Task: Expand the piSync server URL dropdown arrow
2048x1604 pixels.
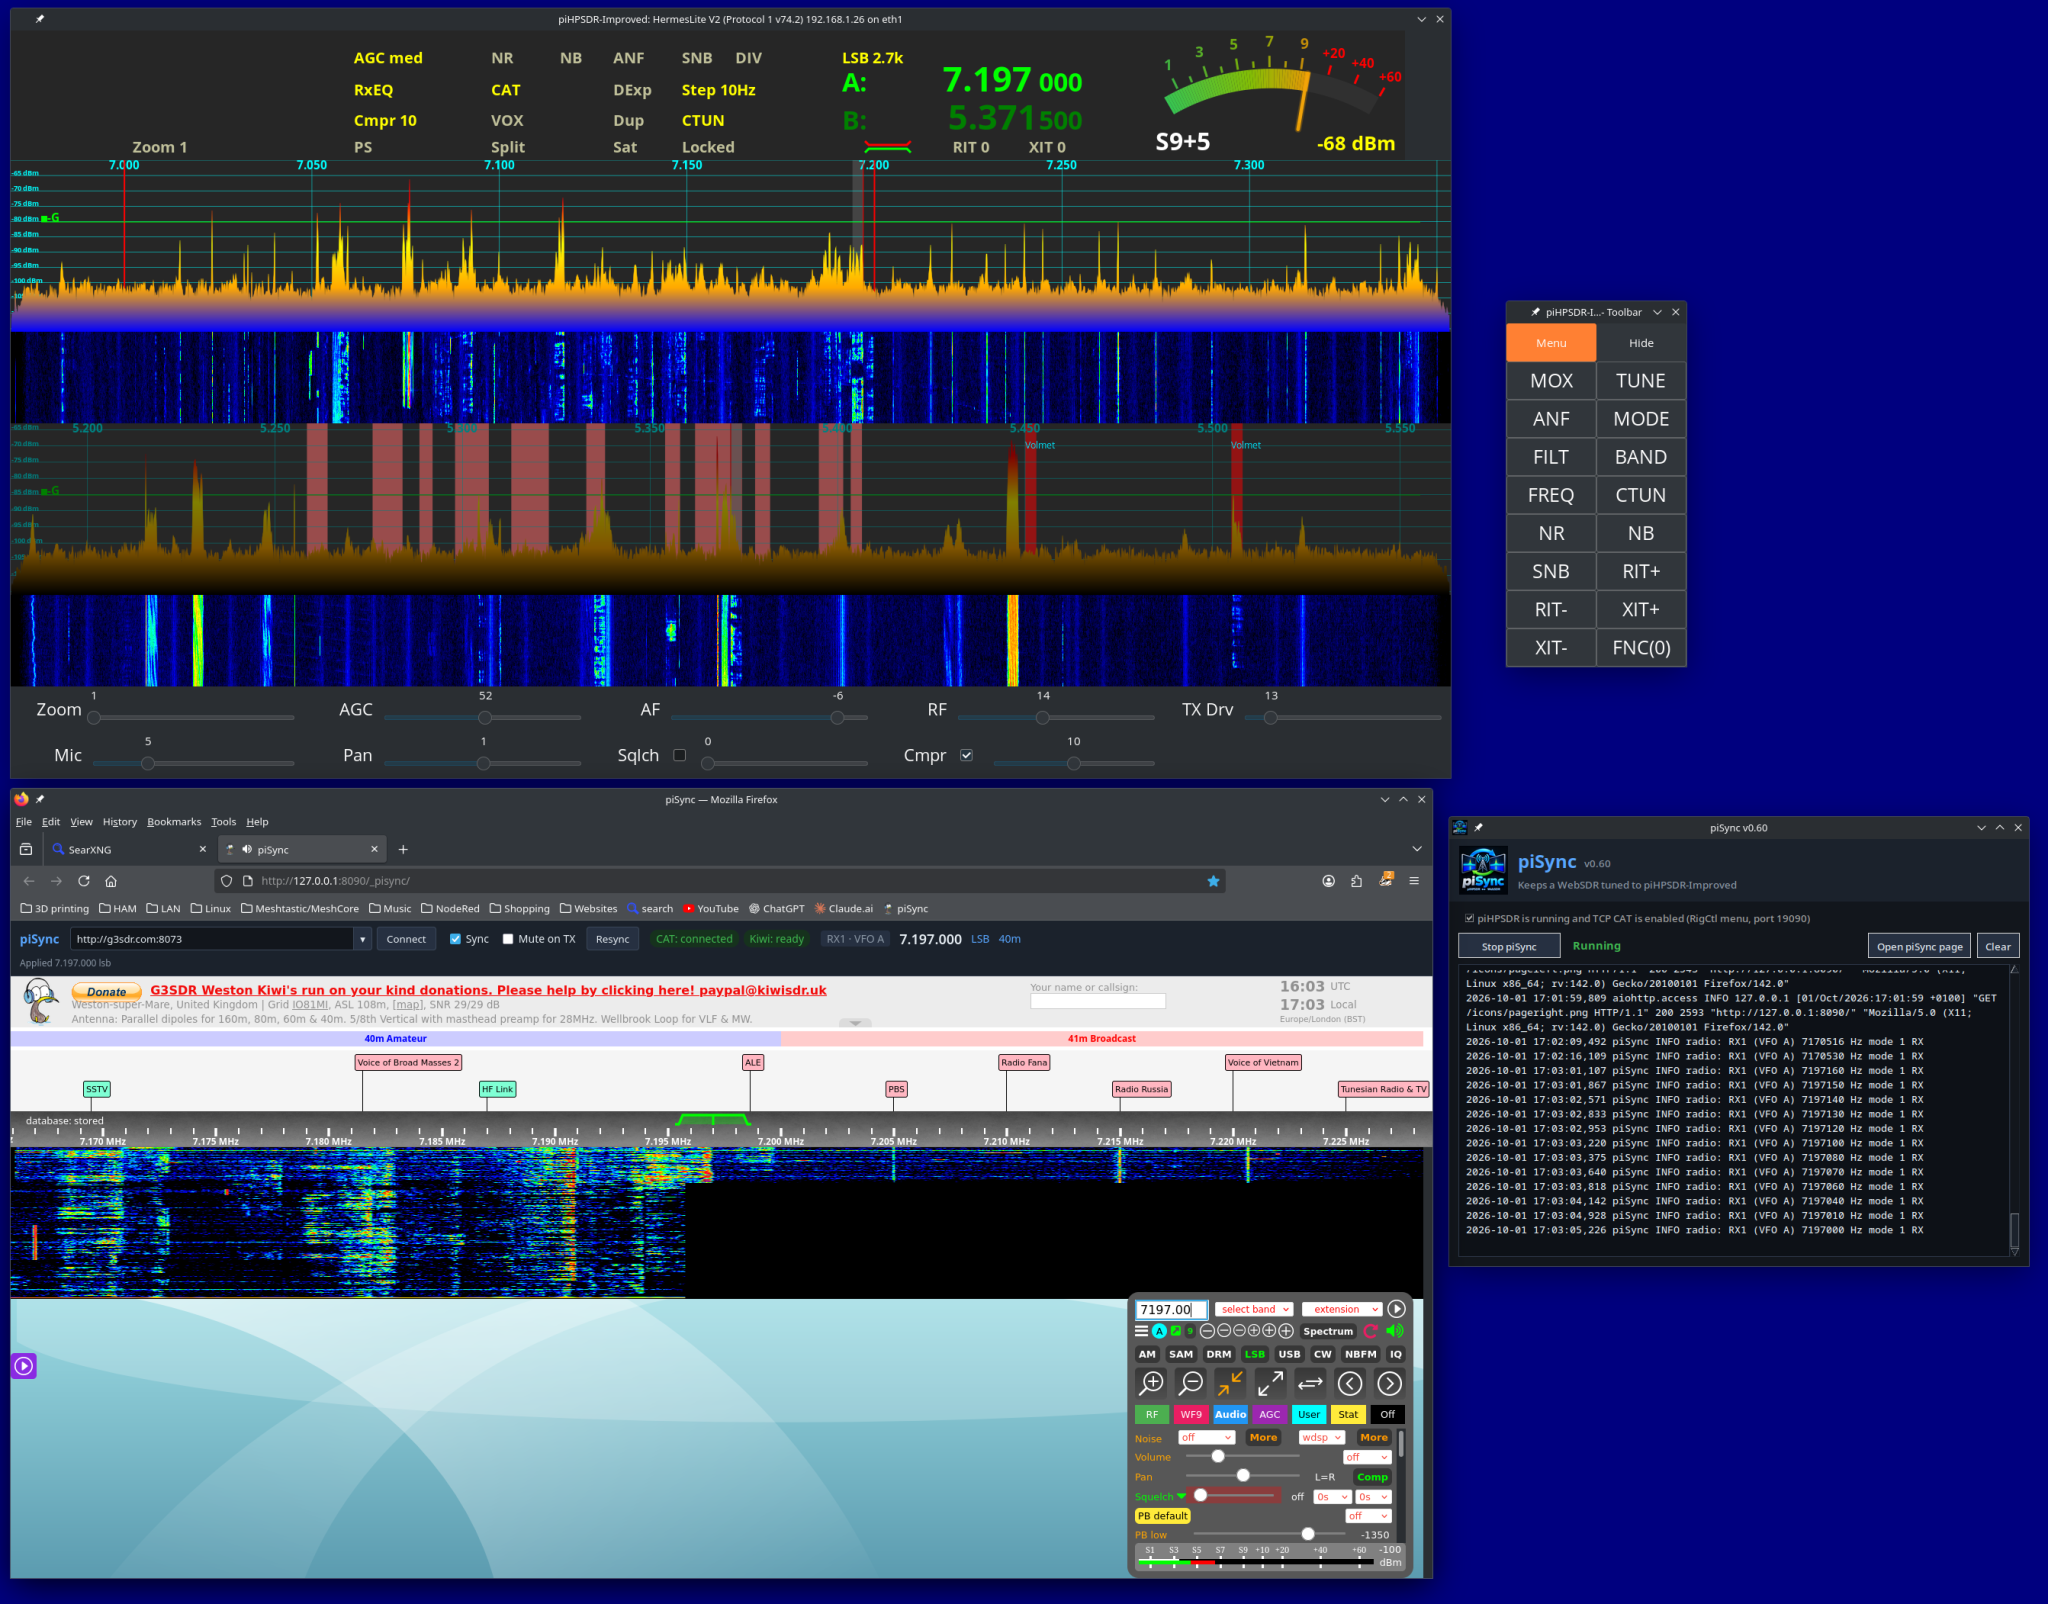Action: click(x=362, y=939)
